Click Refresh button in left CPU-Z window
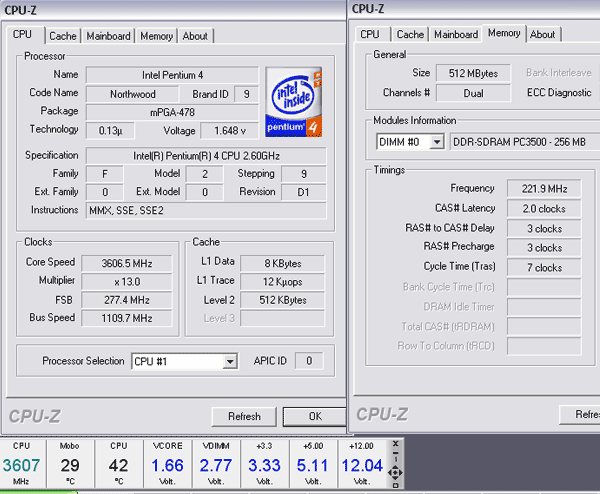Viewport: 600px width, 494px height. pyautogui.click(x=244, y=416)
